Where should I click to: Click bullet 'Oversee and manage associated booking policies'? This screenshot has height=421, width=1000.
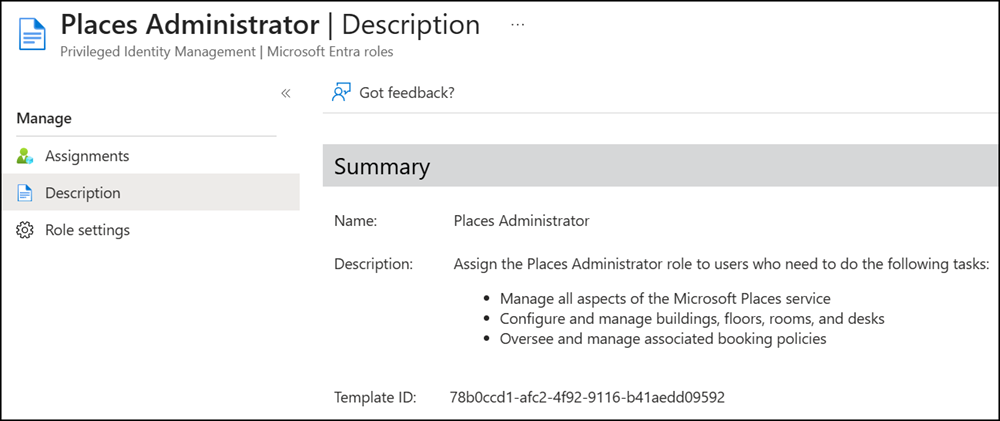coord(663,339)
